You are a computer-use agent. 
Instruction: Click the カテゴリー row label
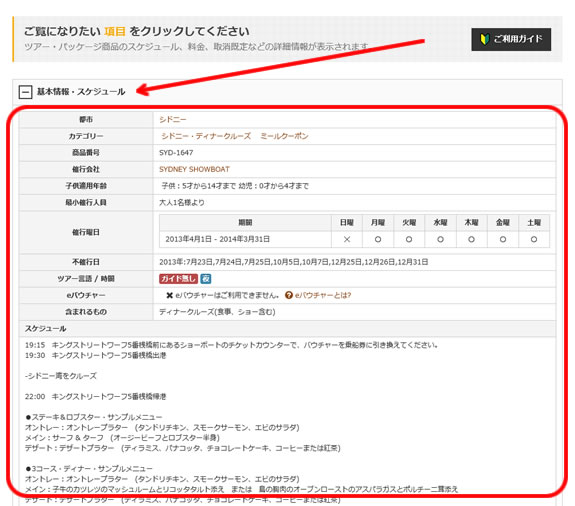[x=86, y=136]
